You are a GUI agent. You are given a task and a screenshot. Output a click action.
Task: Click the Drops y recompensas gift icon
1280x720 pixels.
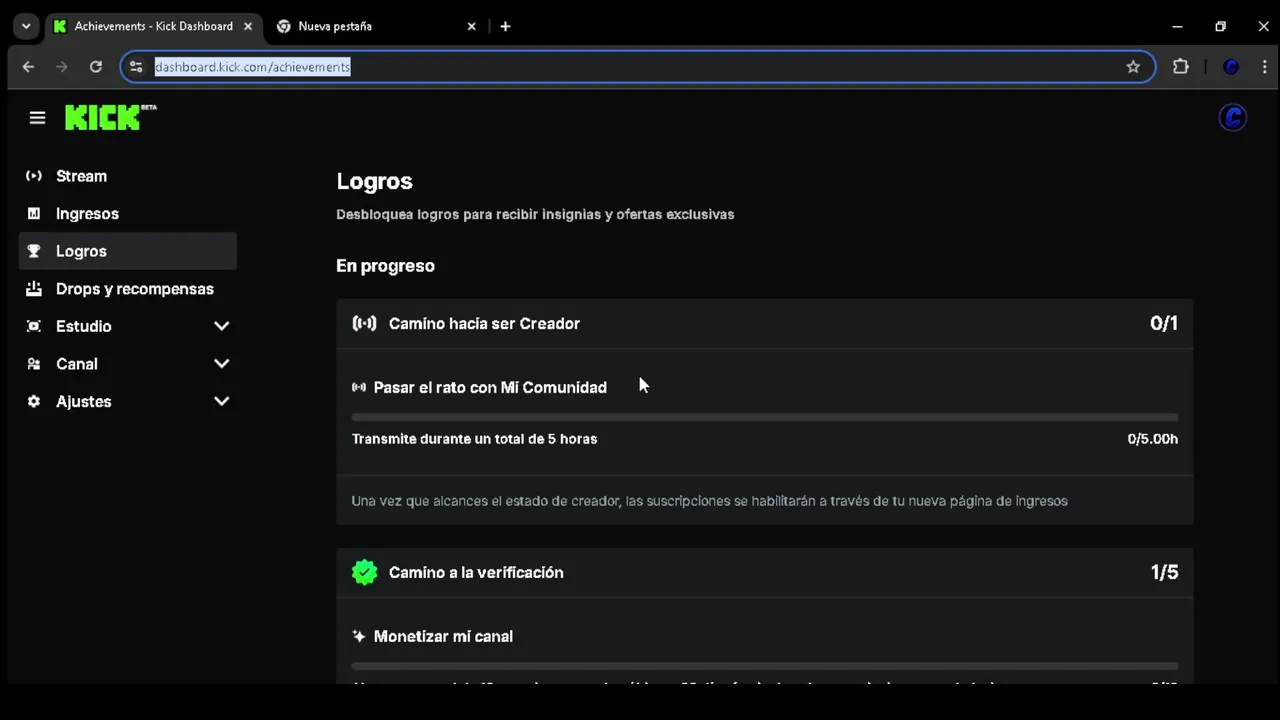34,289
